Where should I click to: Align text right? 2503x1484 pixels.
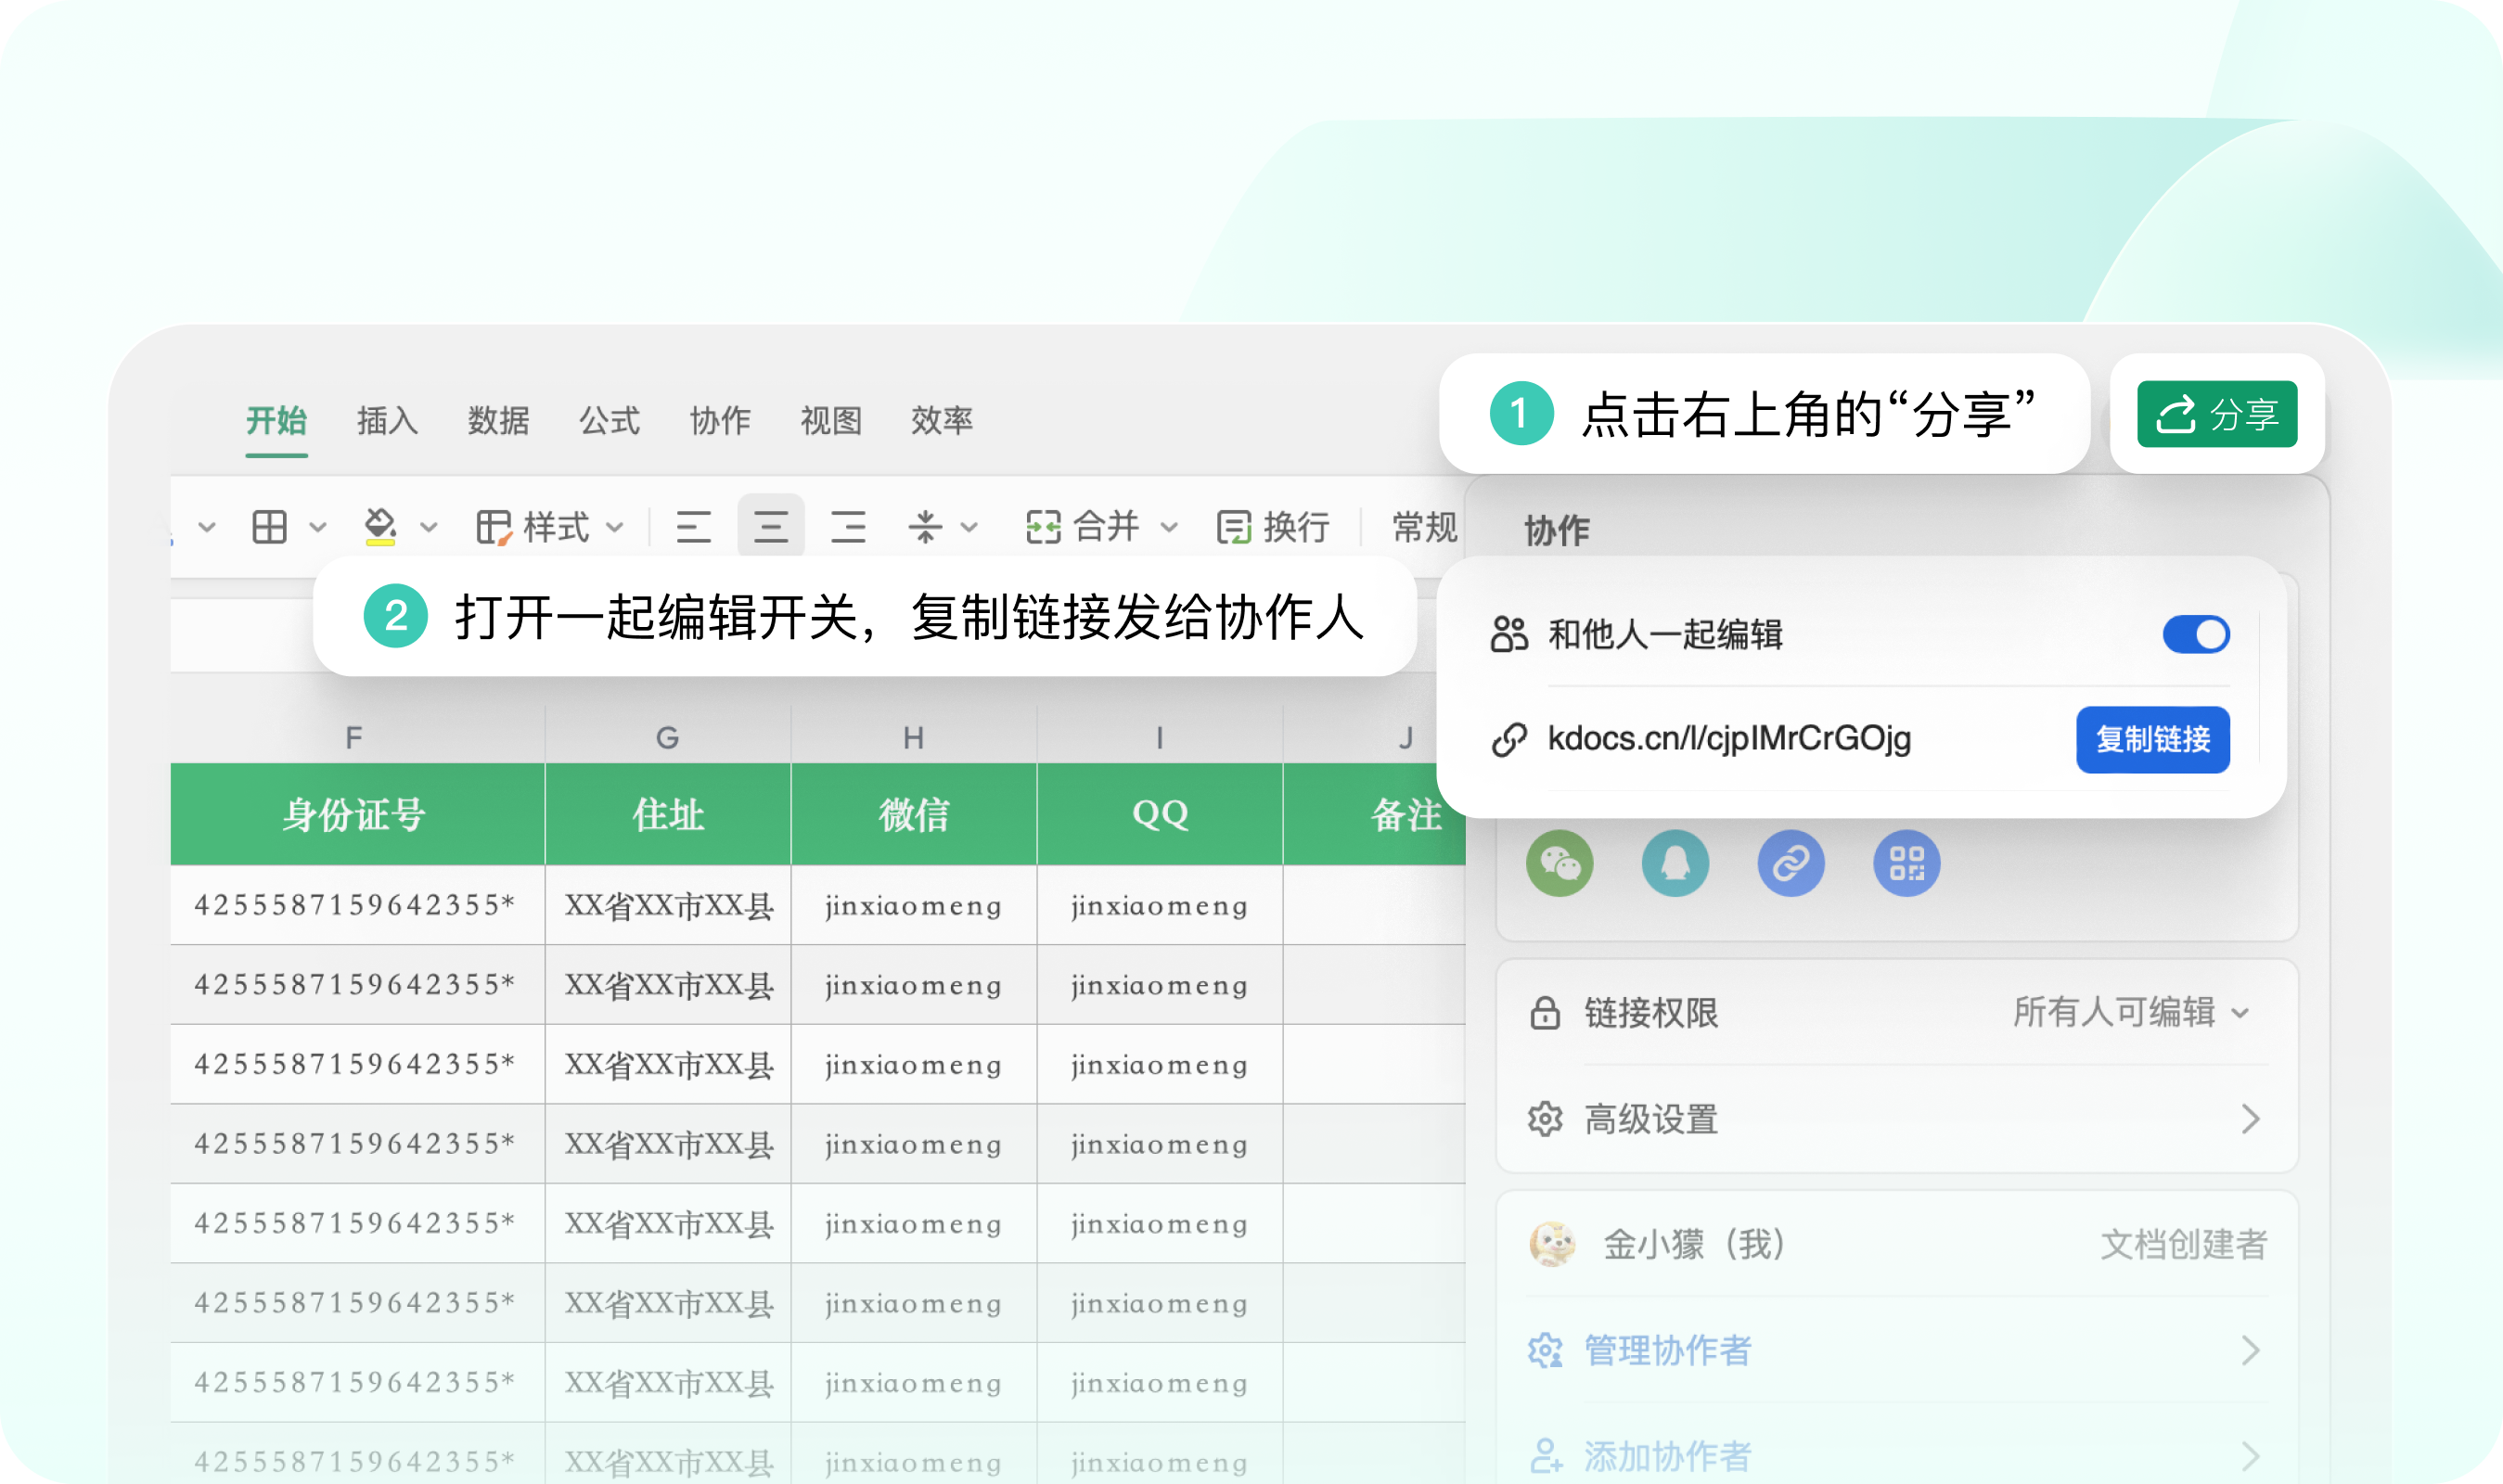(848, 526)
